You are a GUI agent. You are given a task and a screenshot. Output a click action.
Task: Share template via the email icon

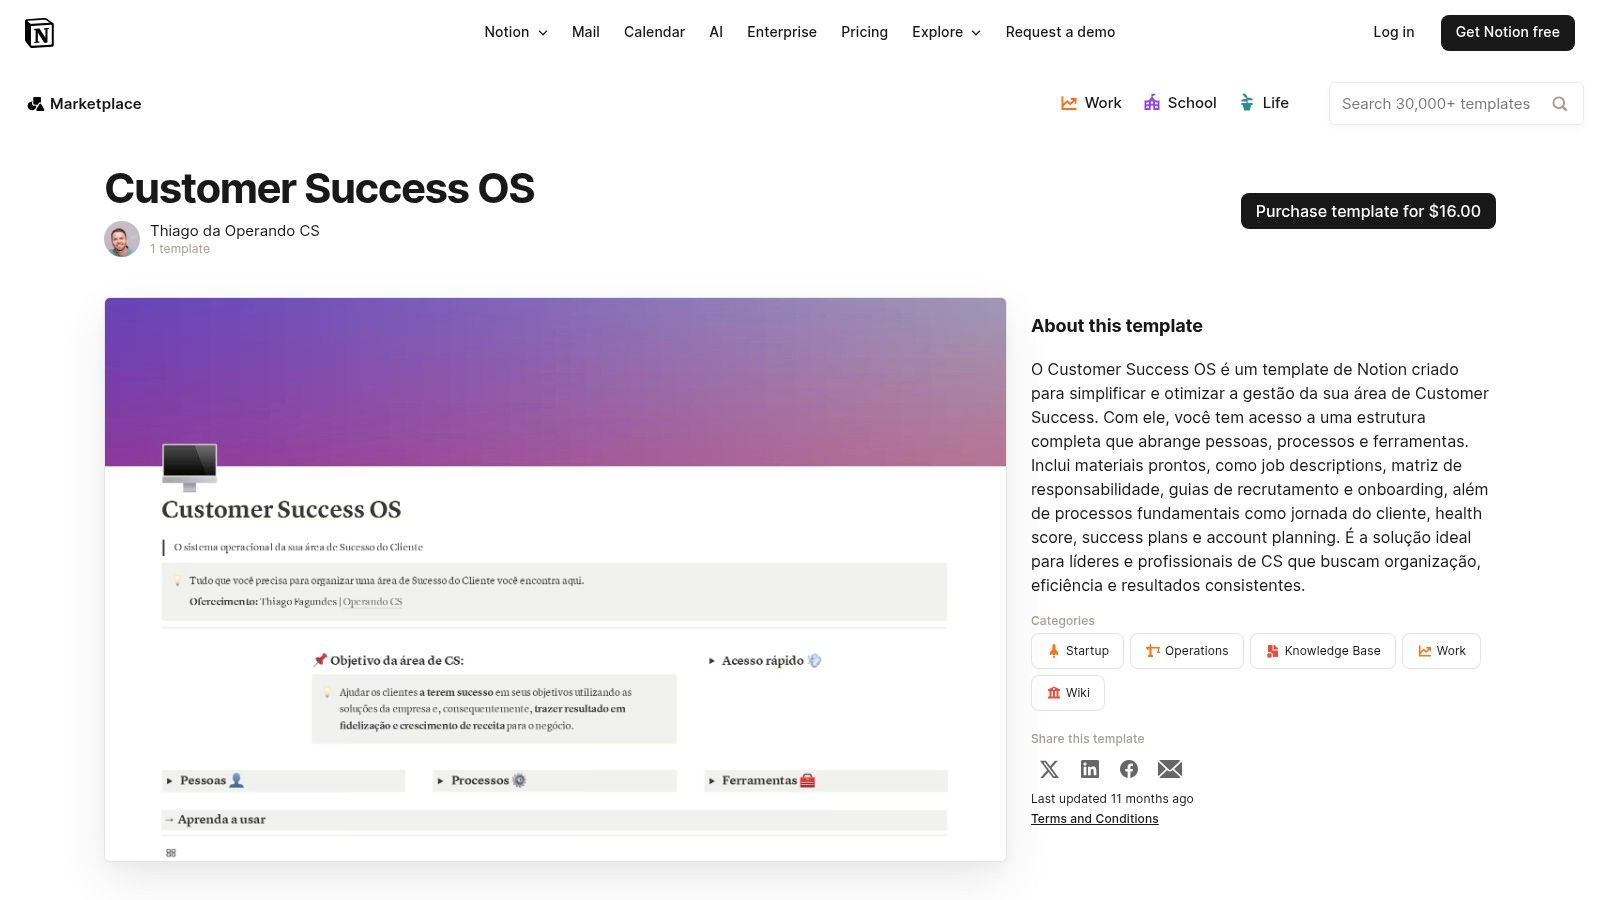click(1169, 769)
